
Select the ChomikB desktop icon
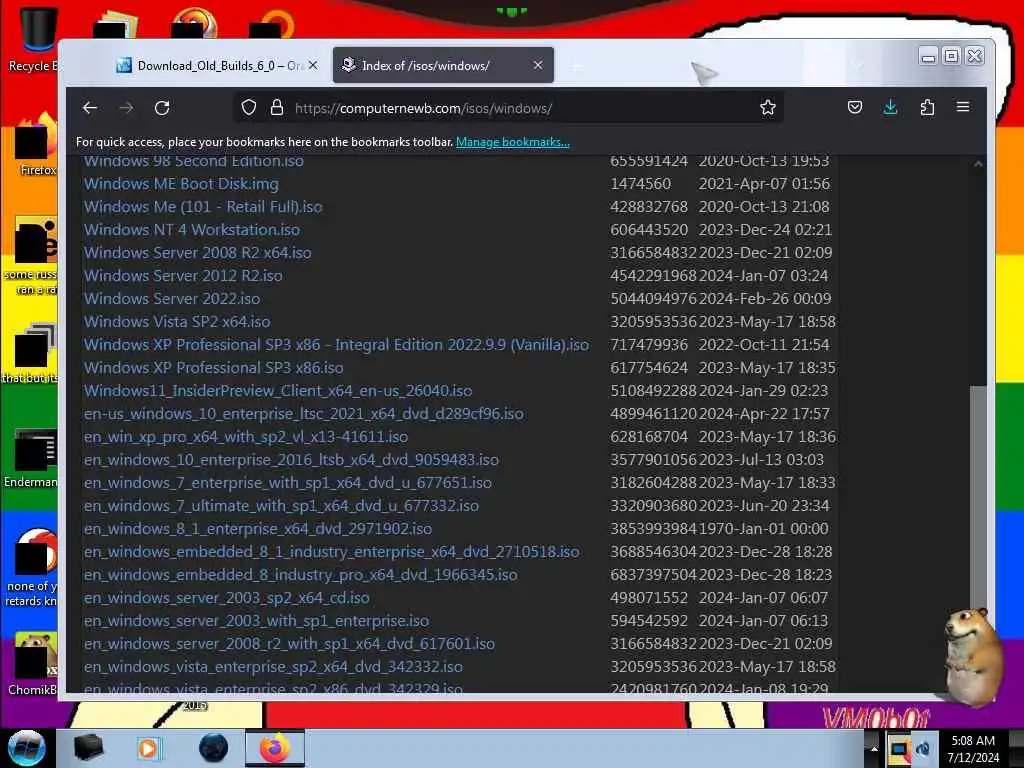click(33, 663)
